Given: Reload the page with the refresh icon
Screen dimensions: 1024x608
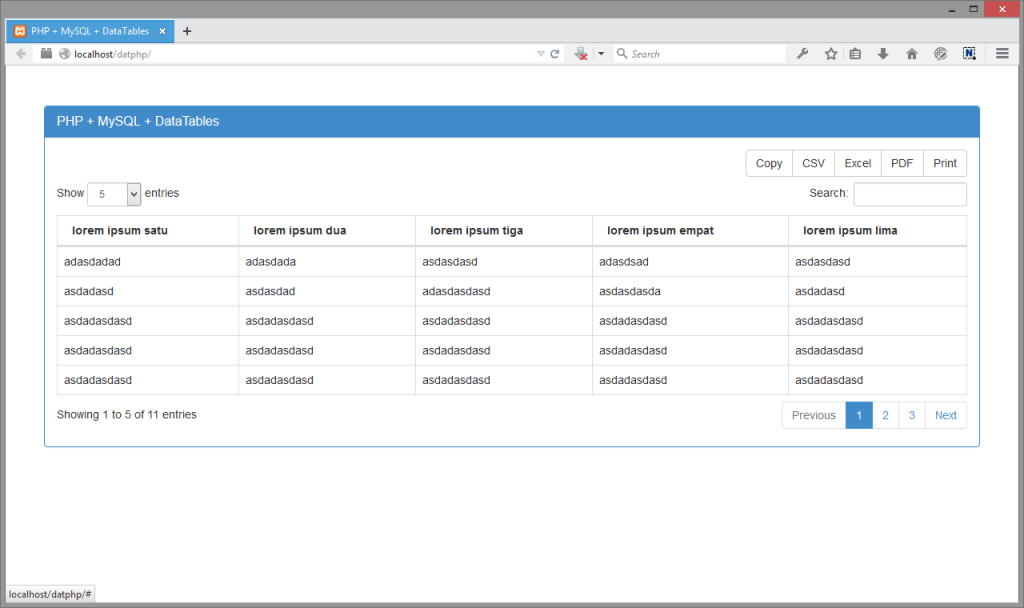Looking at the screenshot, I should pos(556,53).
